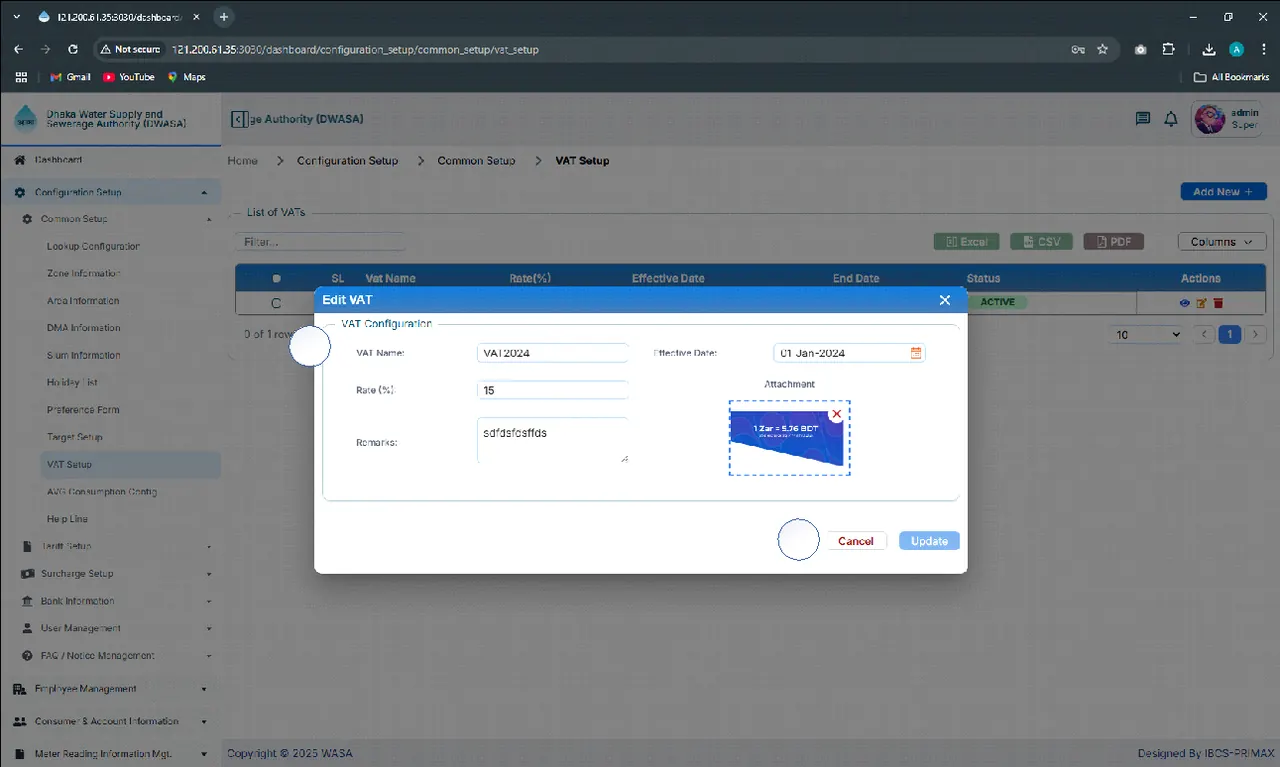This screenshot has width=1280, height=767.
Task: Edit the VAT row with pencil icon
Action: click(x=1202, y=303)
